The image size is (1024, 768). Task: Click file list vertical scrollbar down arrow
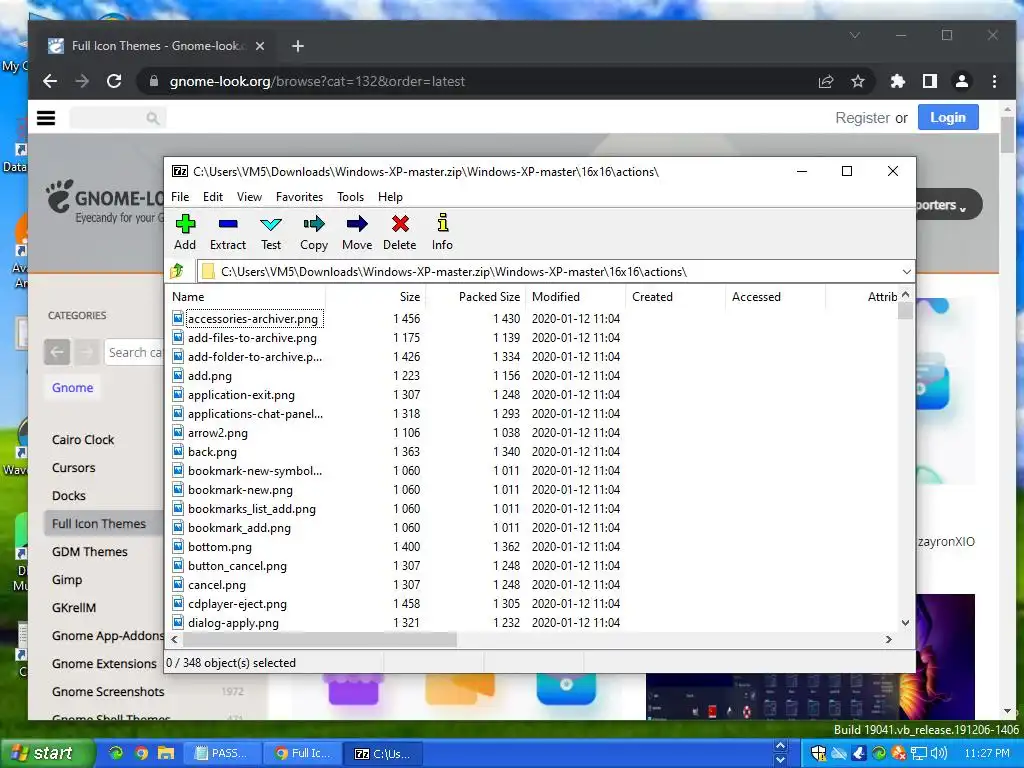(905, 622)
